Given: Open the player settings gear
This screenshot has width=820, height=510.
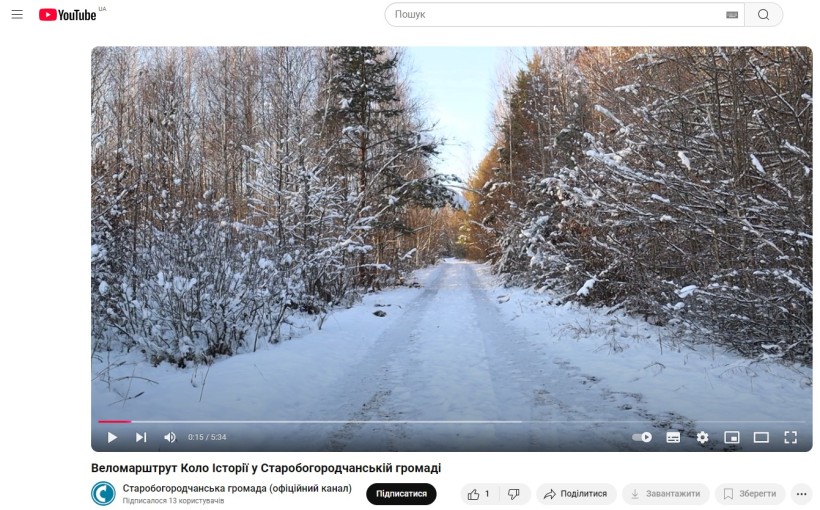Looking at the screenshot, I should [x=702, y=437].
